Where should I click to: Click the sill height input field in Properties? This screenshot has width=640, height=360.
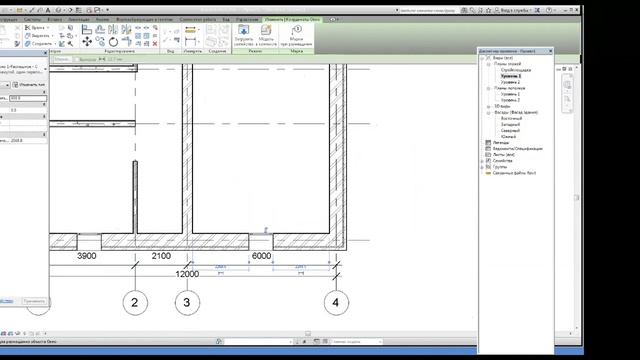pyautogui.click(x=28, y=98)
